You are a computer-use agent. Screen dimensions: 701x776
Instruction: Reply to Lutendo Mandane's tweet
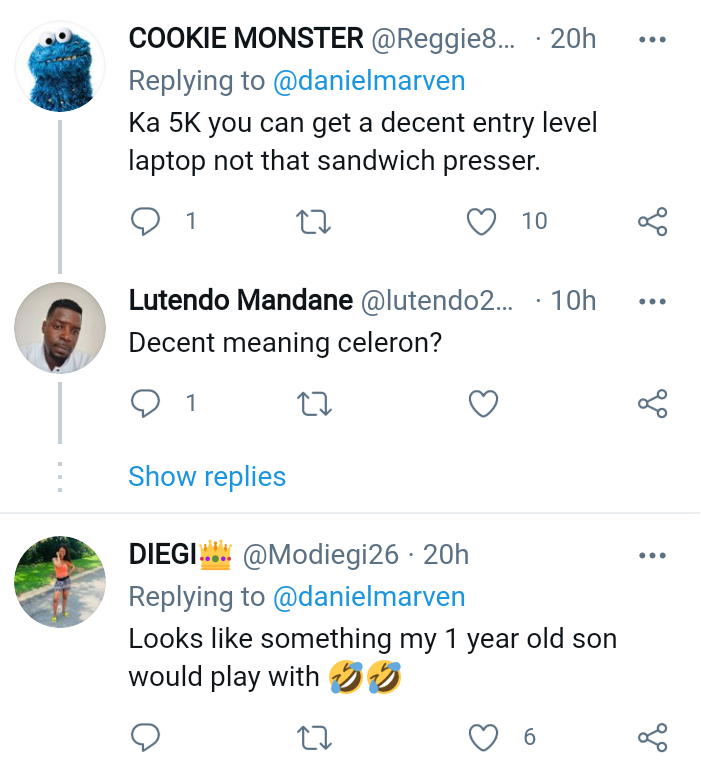(x=146, y=403)
